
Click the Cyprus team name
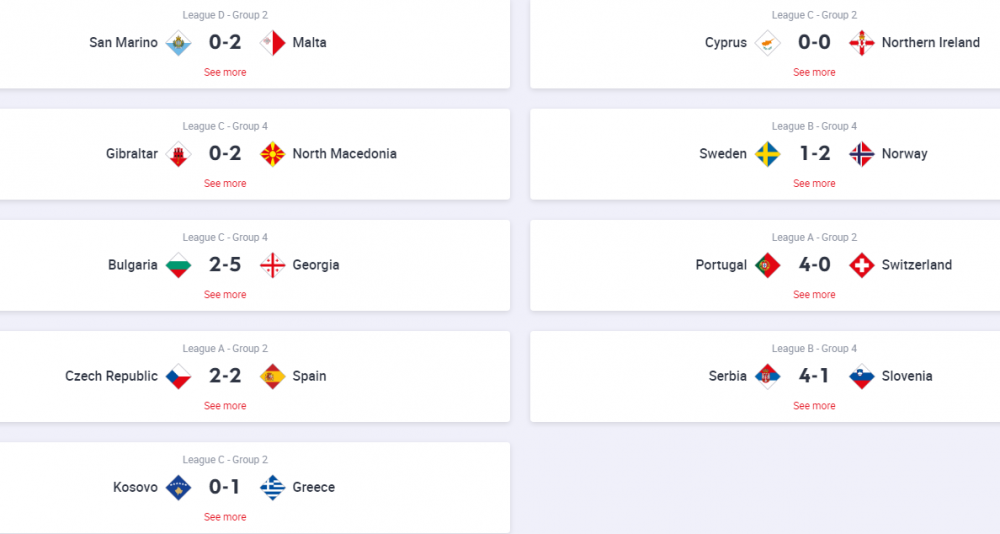tap(726, 43)
